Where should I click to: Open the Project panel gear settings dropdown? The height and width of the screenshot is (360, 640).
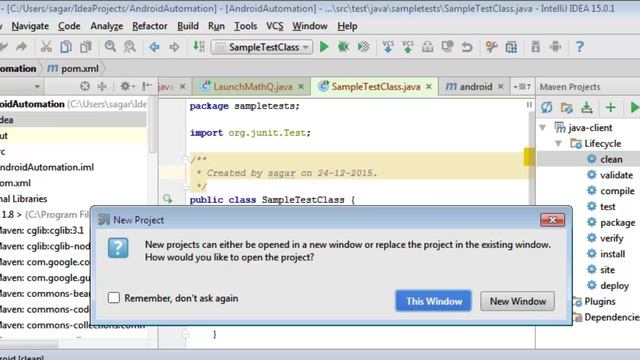(x=127, y=87)
